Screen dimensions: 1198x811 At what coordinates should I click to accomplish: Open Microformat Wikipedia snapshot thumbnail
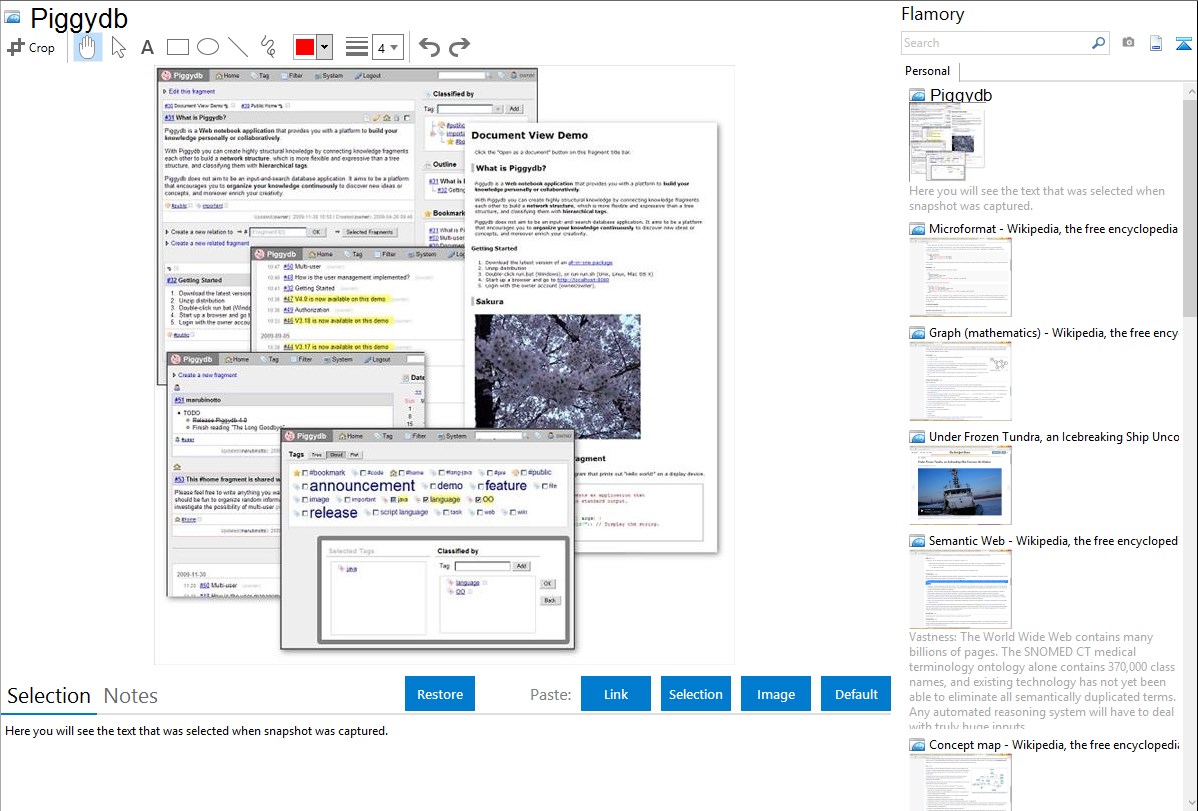click(x=960, y=277)
